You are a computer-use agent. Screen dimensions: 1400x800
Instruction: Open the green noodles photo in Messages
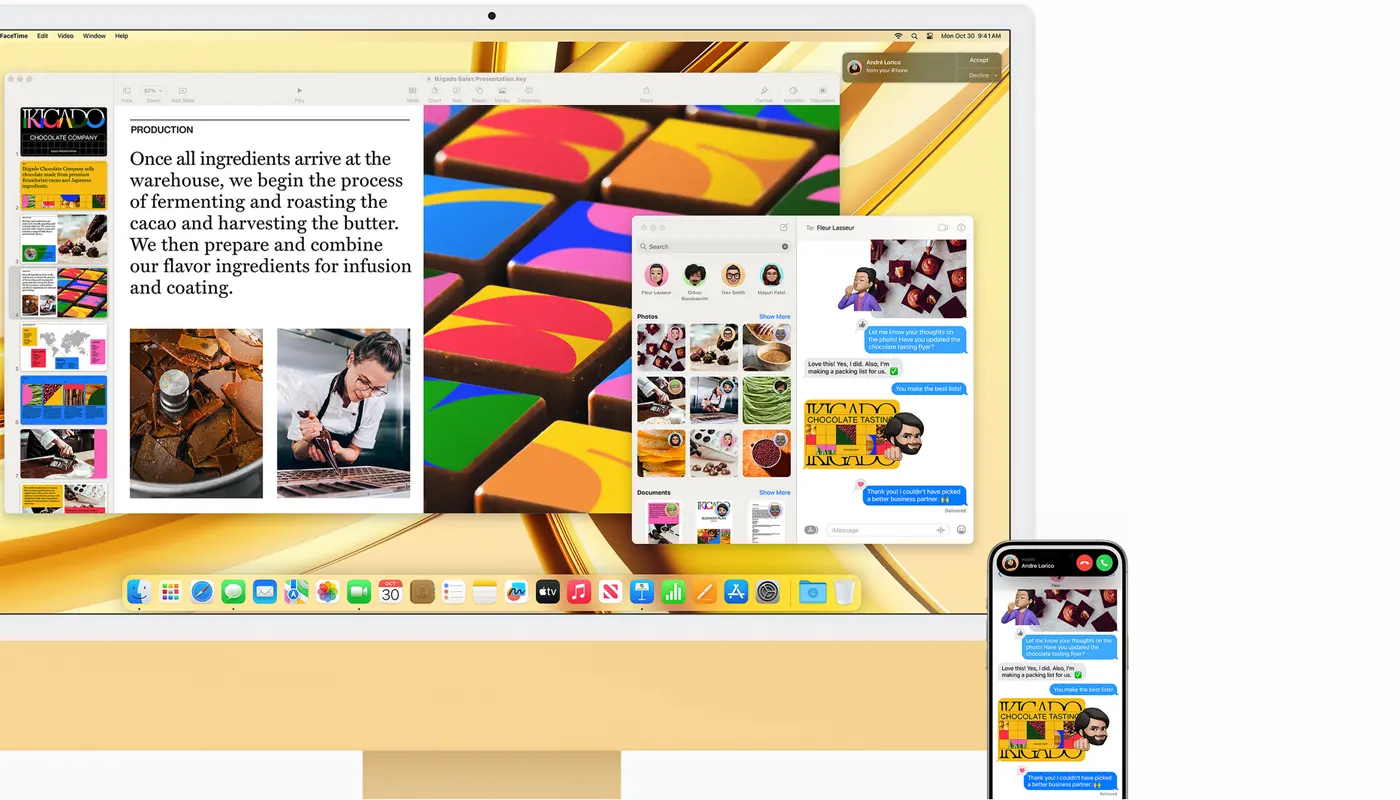coord(767,400)
